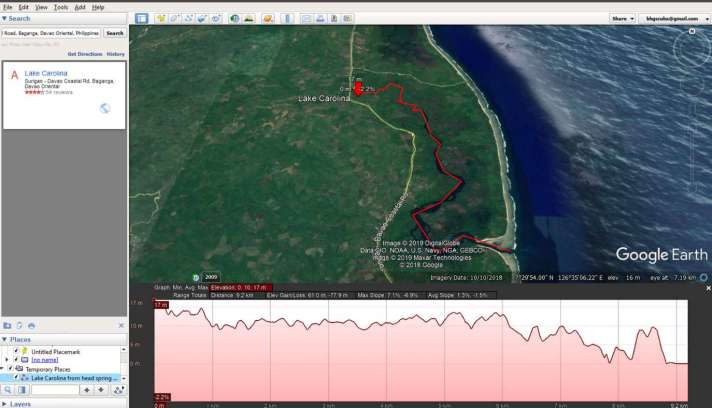Open the View menu
The height and width of the screenshot is (408, 712).
(41, 7)
